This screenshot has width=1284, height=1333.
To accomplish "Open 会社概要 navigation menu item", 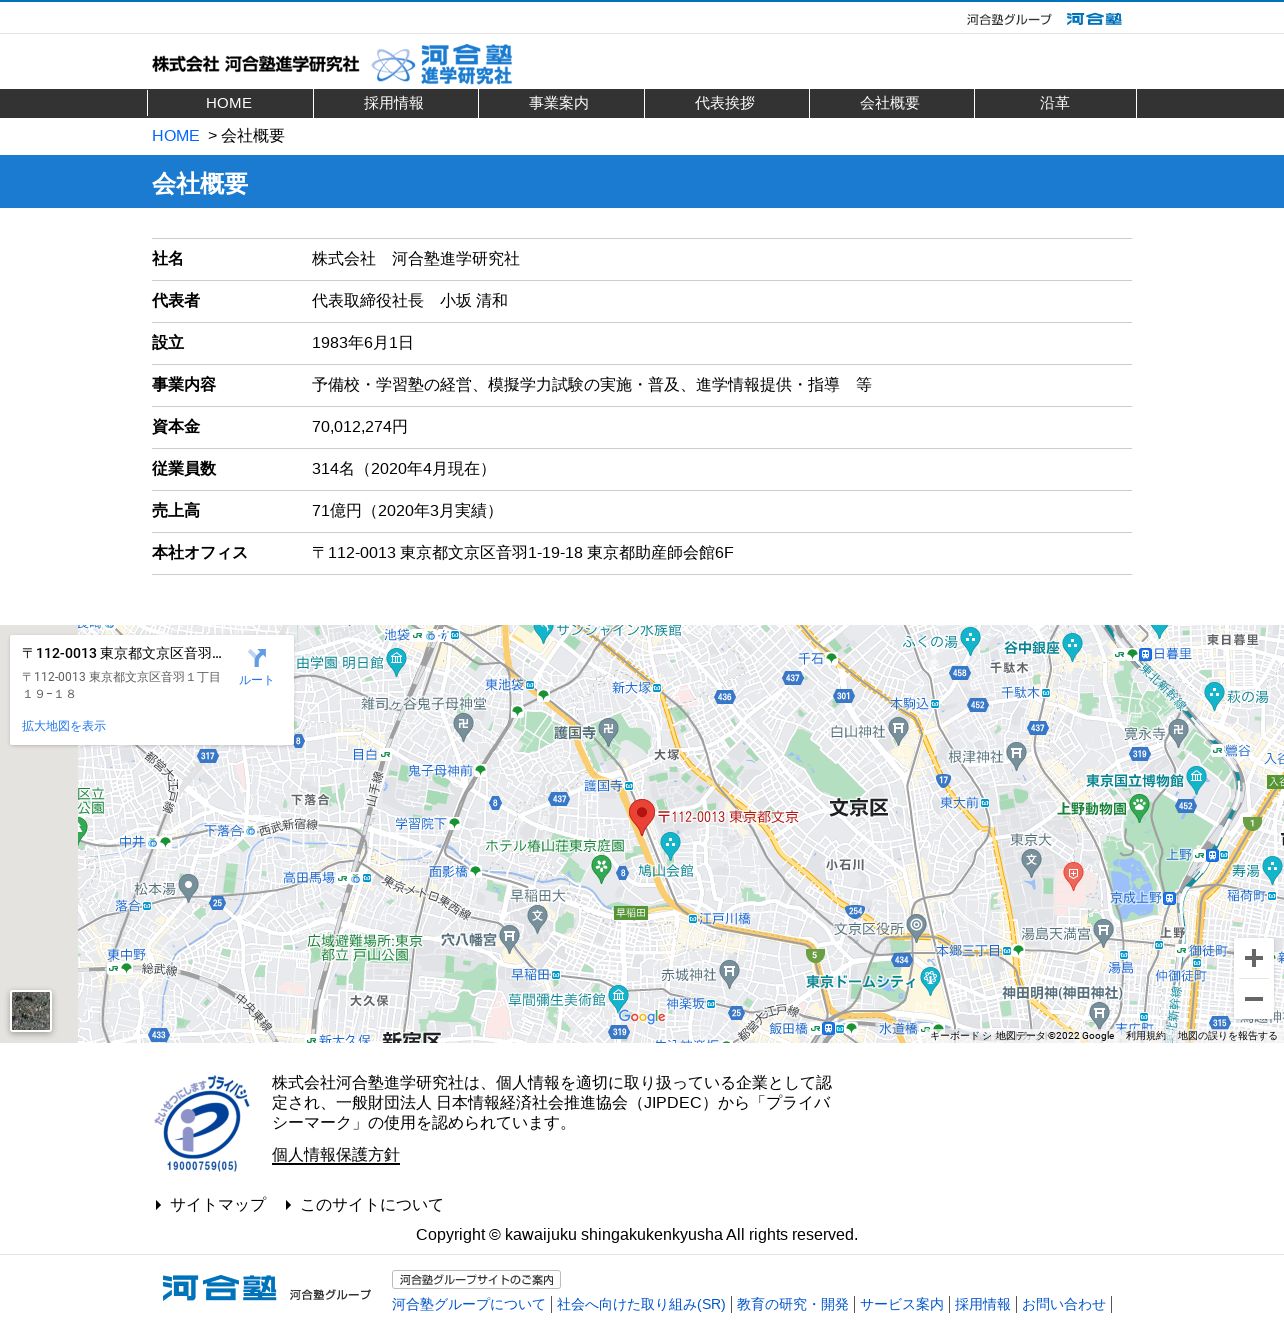I will pos(890,103).
